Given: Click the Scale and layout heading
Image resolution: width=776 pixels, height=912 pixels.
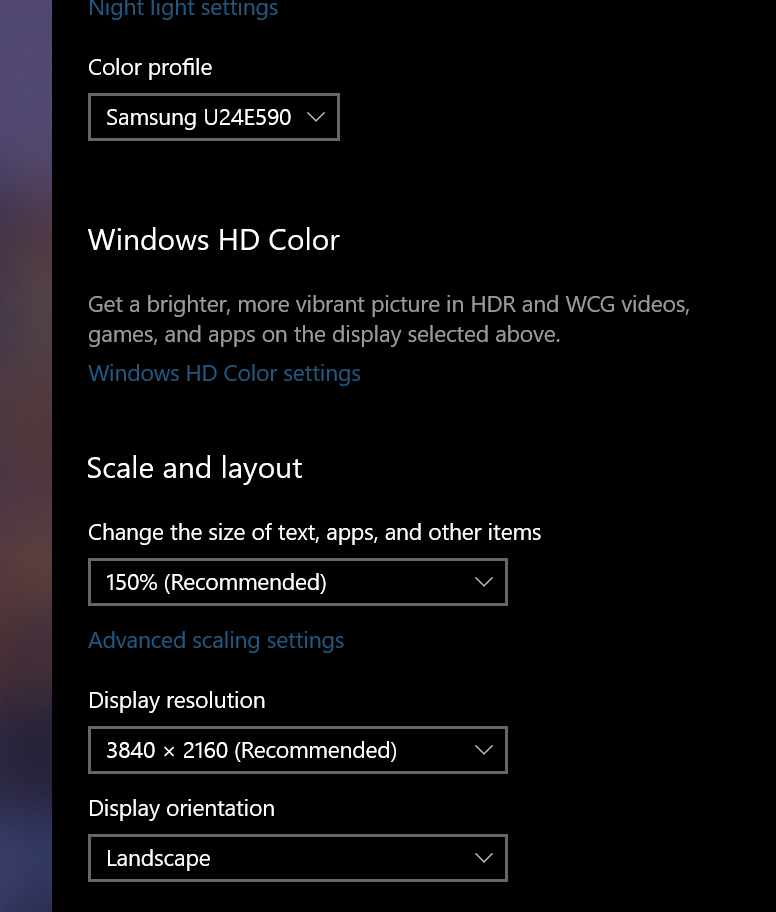Looking at the screenshot, I should click(x=195, y=468).
